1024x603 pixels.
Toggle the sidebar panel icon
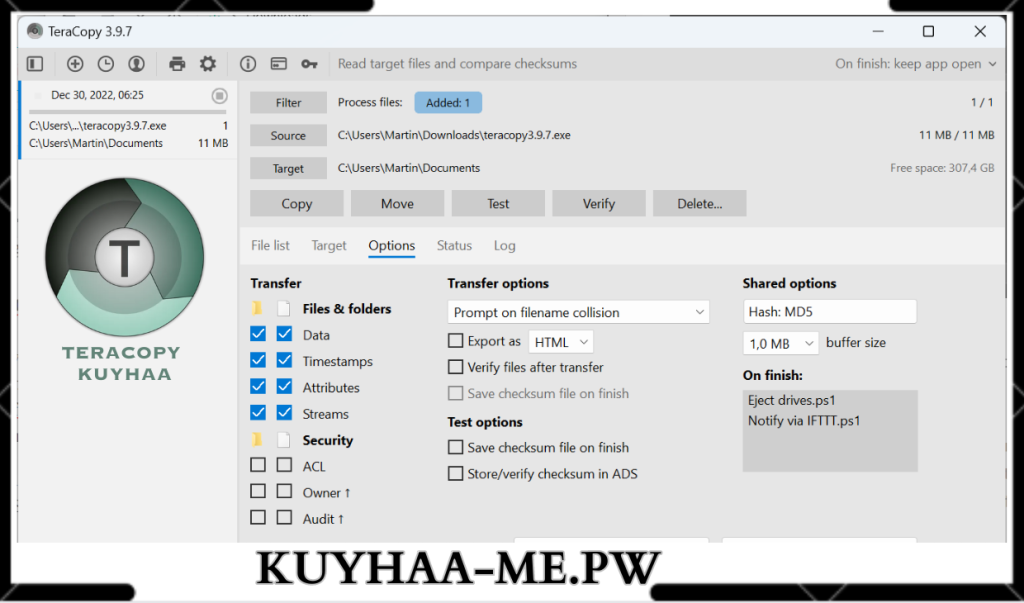35,63
